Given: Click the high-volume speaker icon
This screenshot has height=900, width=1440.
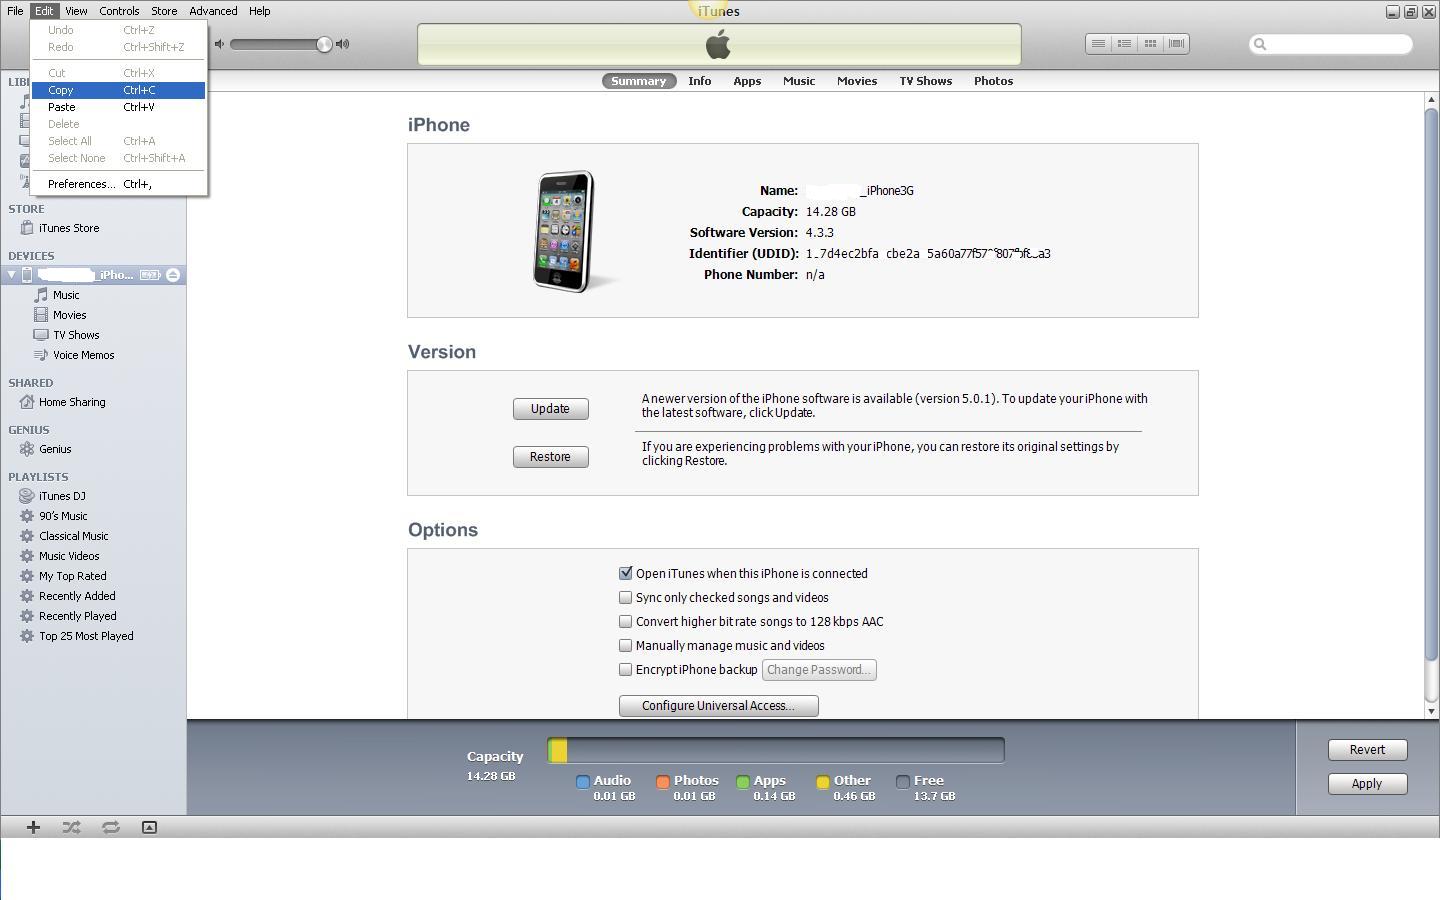Looking at the screenshot, I should click(343, 44).
